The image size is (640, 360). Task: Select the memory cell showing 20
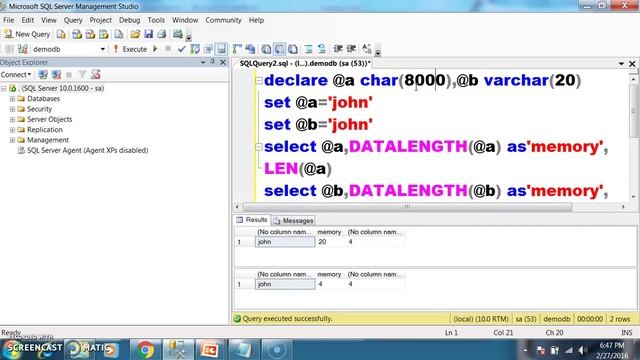coord(330,242)
